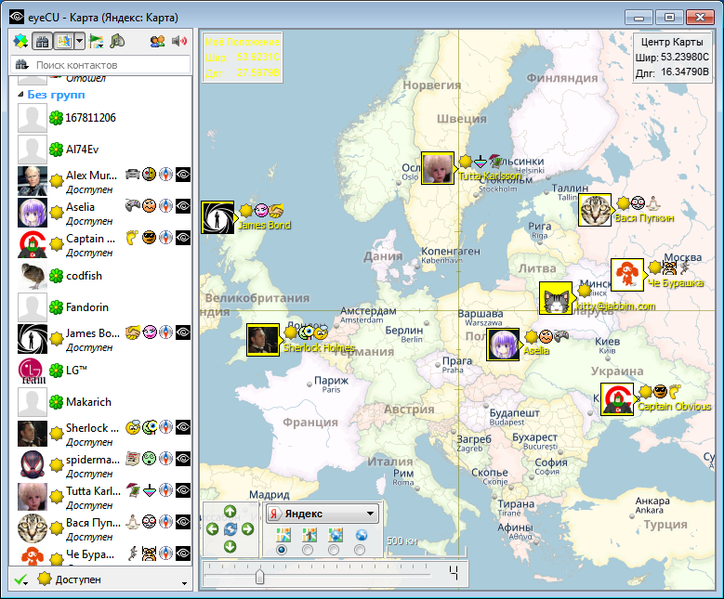Toggle the sound speaker icon
Image resolution: width=724 pixels, height=599 pixels.
[180, 41]
